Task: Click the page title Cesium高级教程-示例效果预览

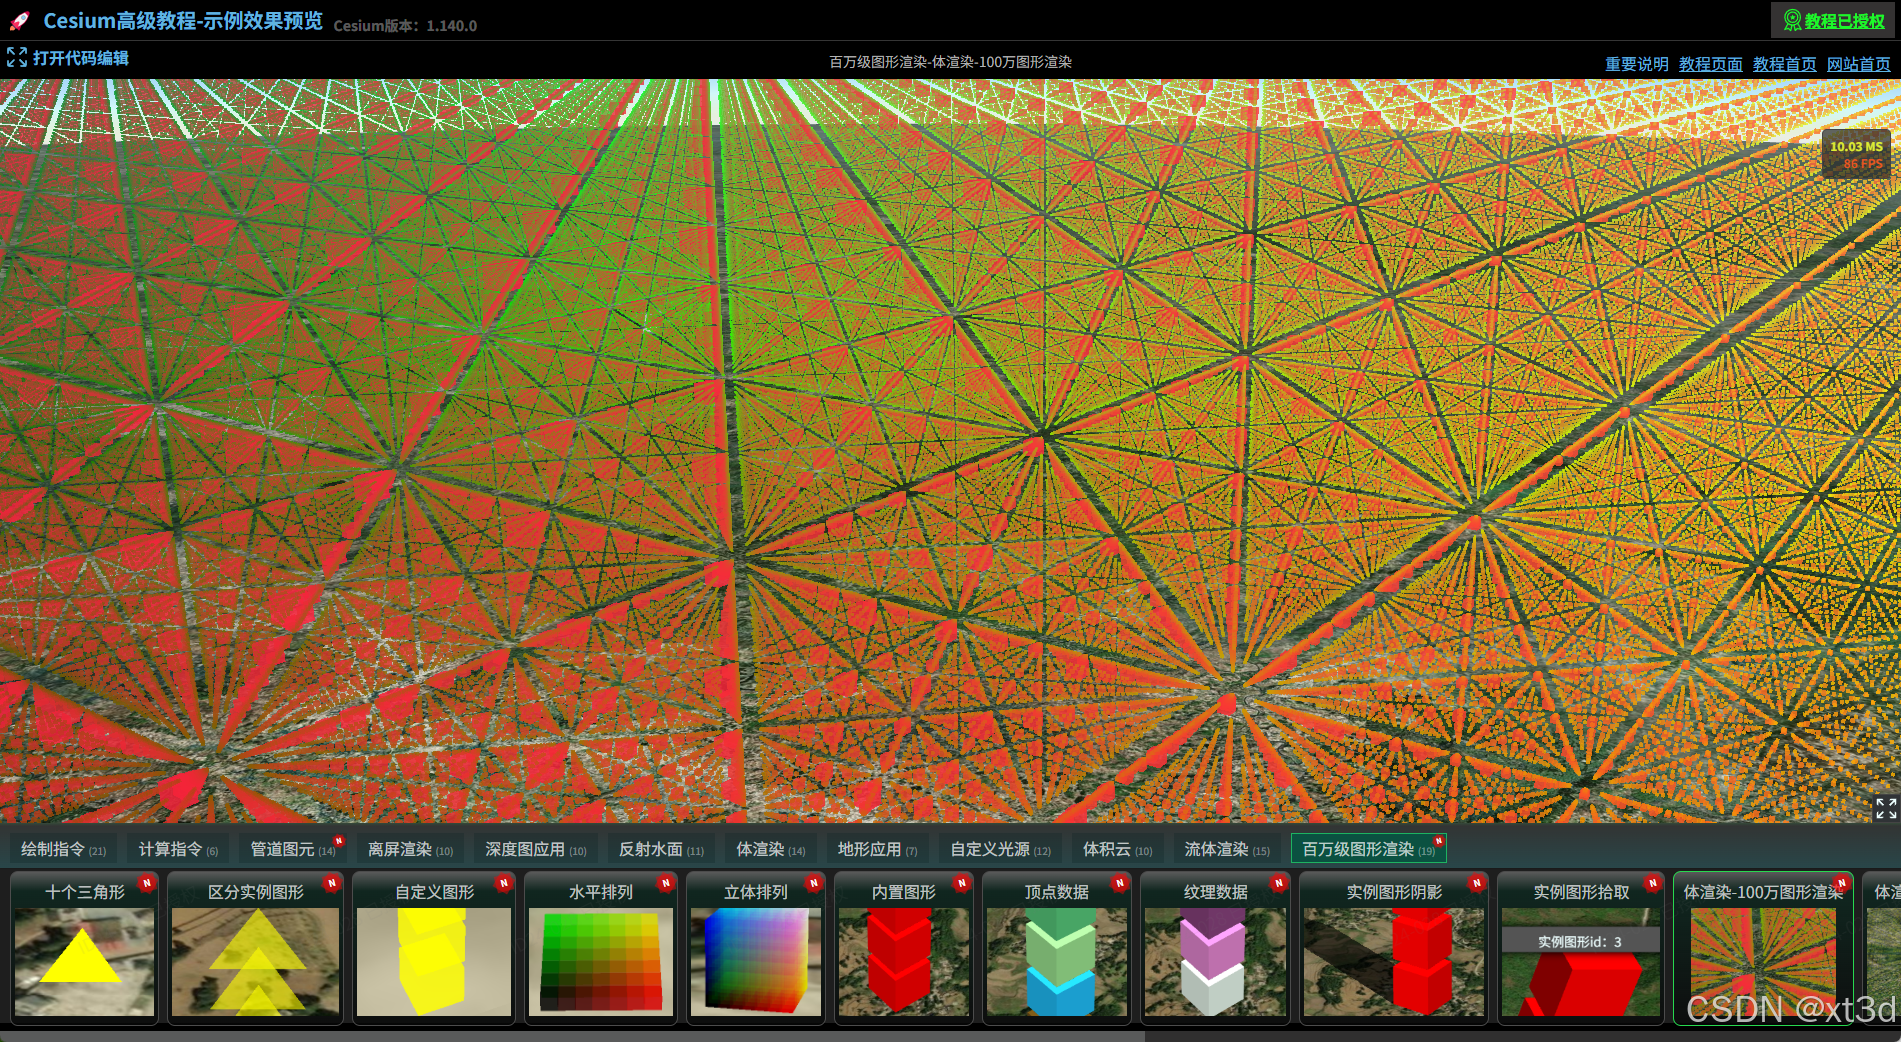Action: point(183,21)
